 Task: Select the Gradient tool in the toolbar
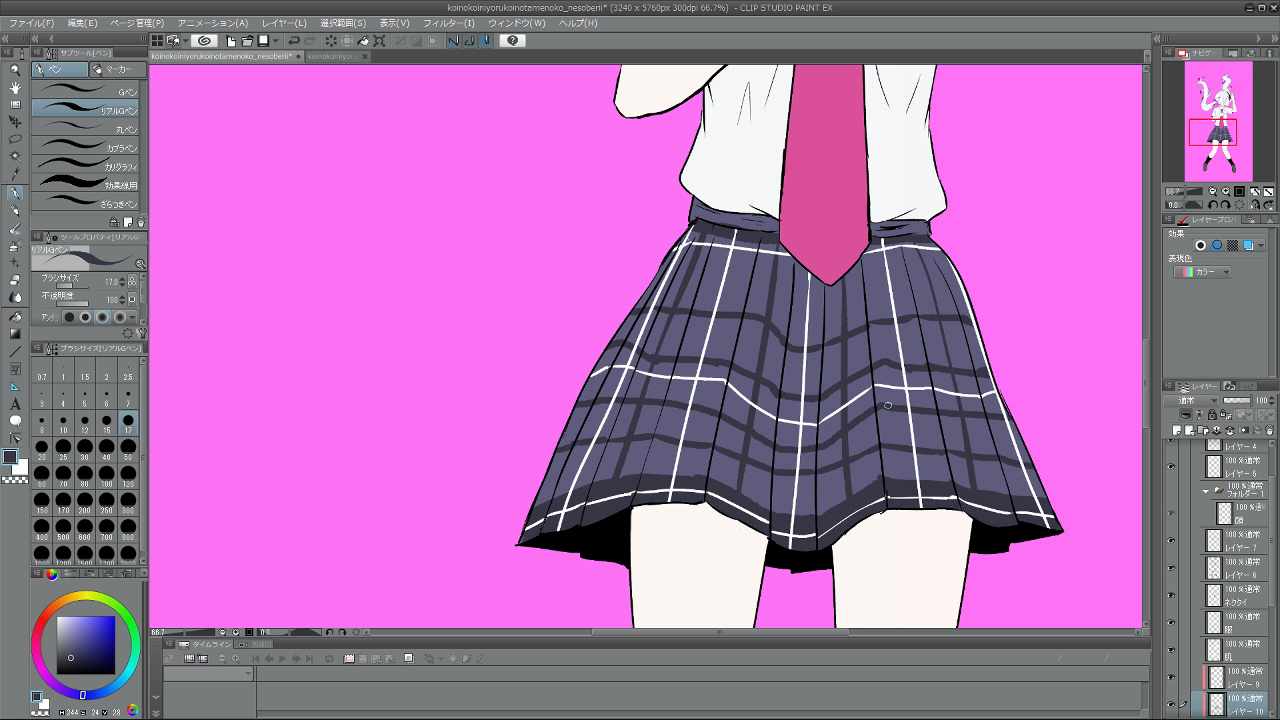(x=13, y=333)
